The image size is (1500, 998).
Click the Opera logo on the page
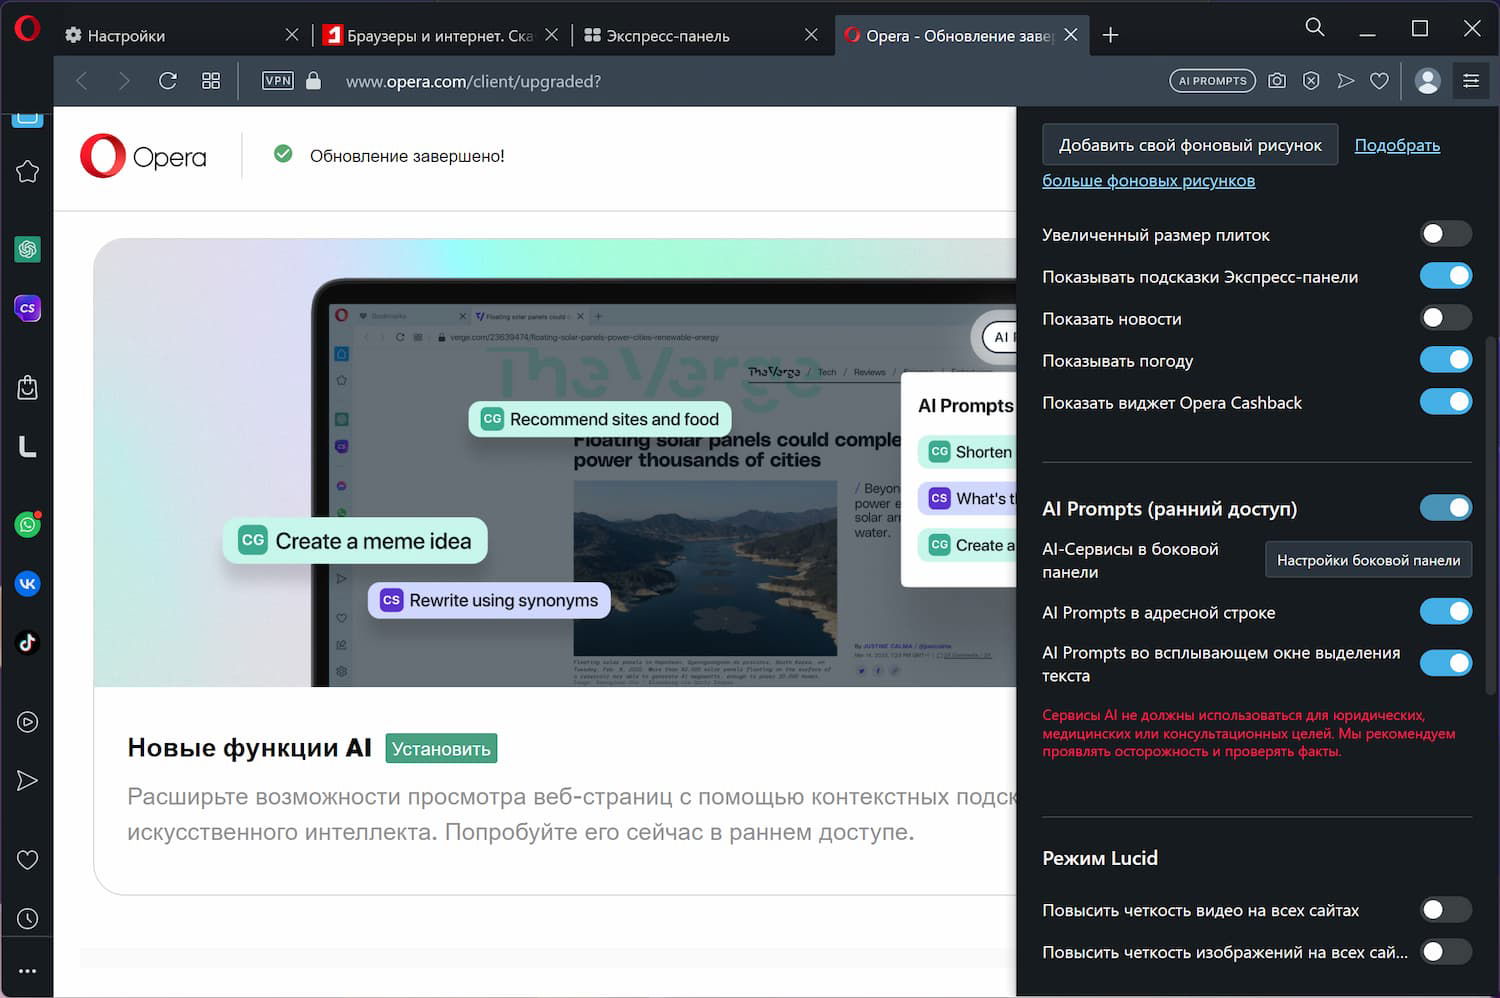[144, 156]
